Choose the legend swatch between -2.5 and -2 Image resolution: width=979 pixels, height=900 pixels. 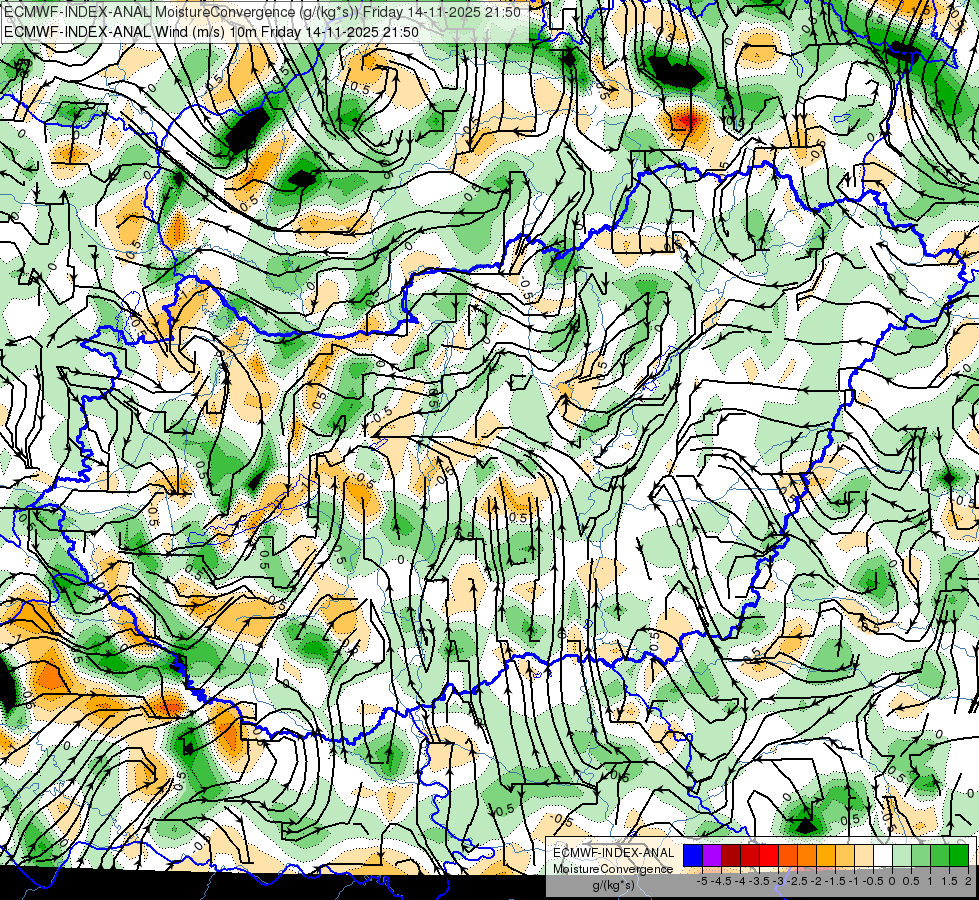click(x=807, y=856)
